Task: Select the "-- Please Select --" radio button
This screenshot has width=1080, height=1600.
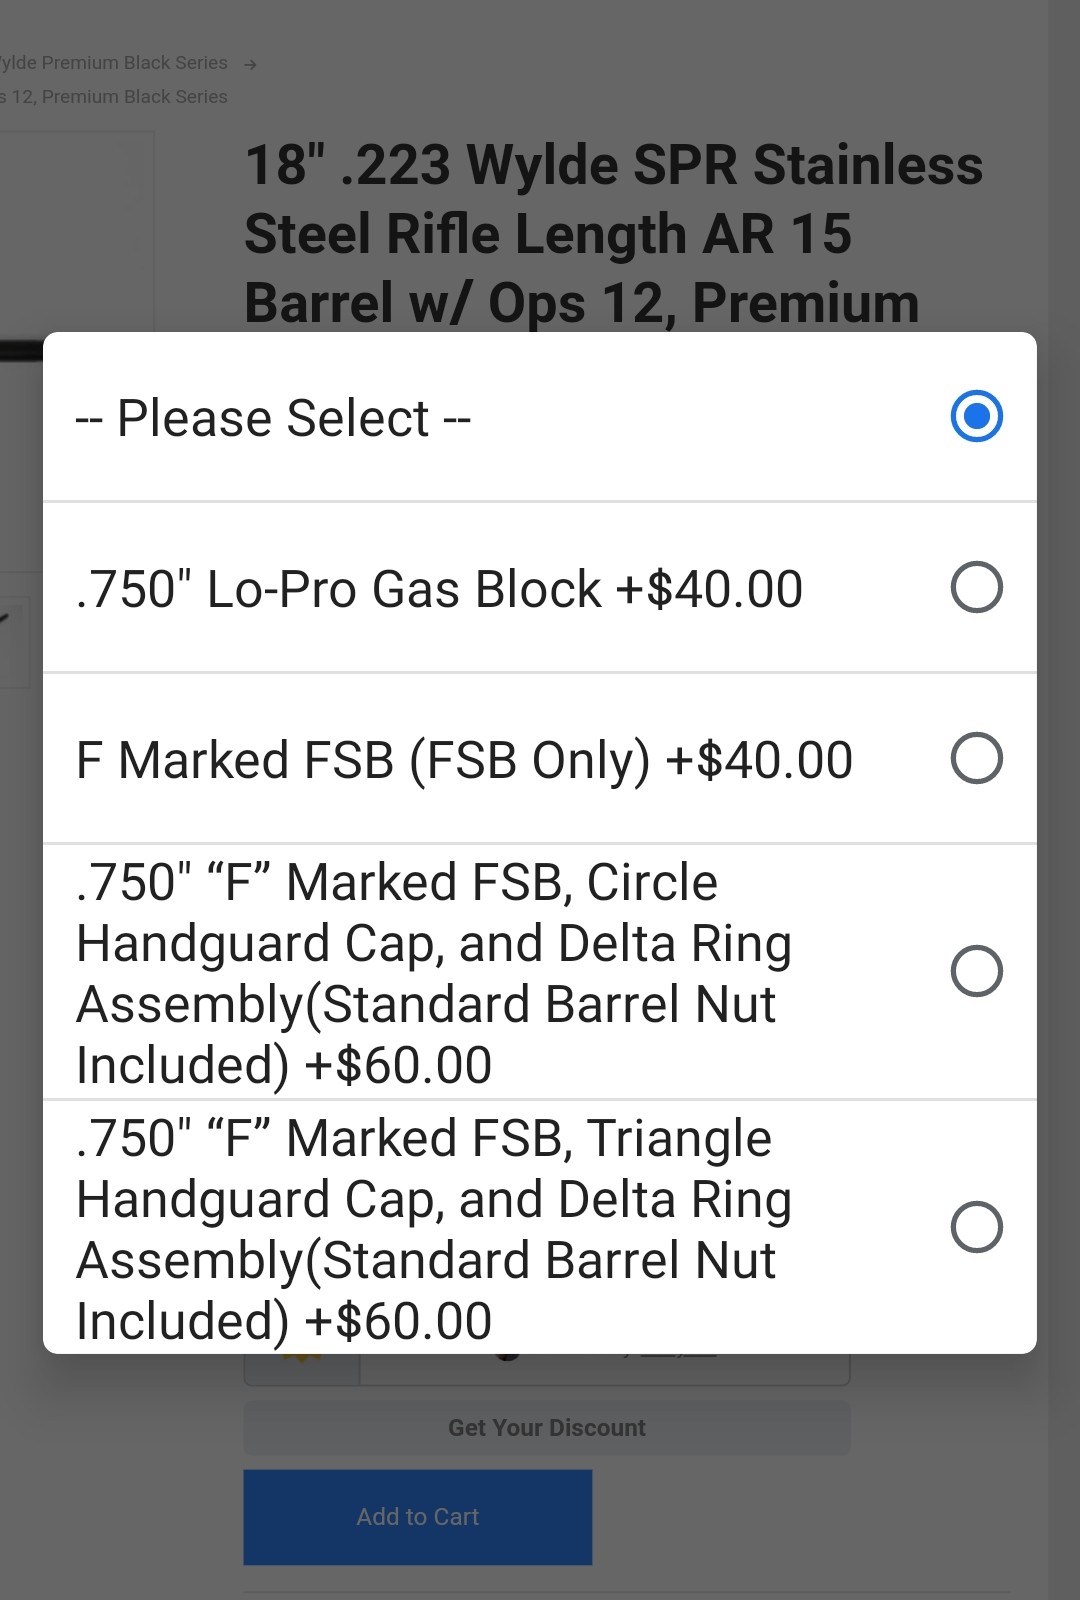Action: (976, 416)
